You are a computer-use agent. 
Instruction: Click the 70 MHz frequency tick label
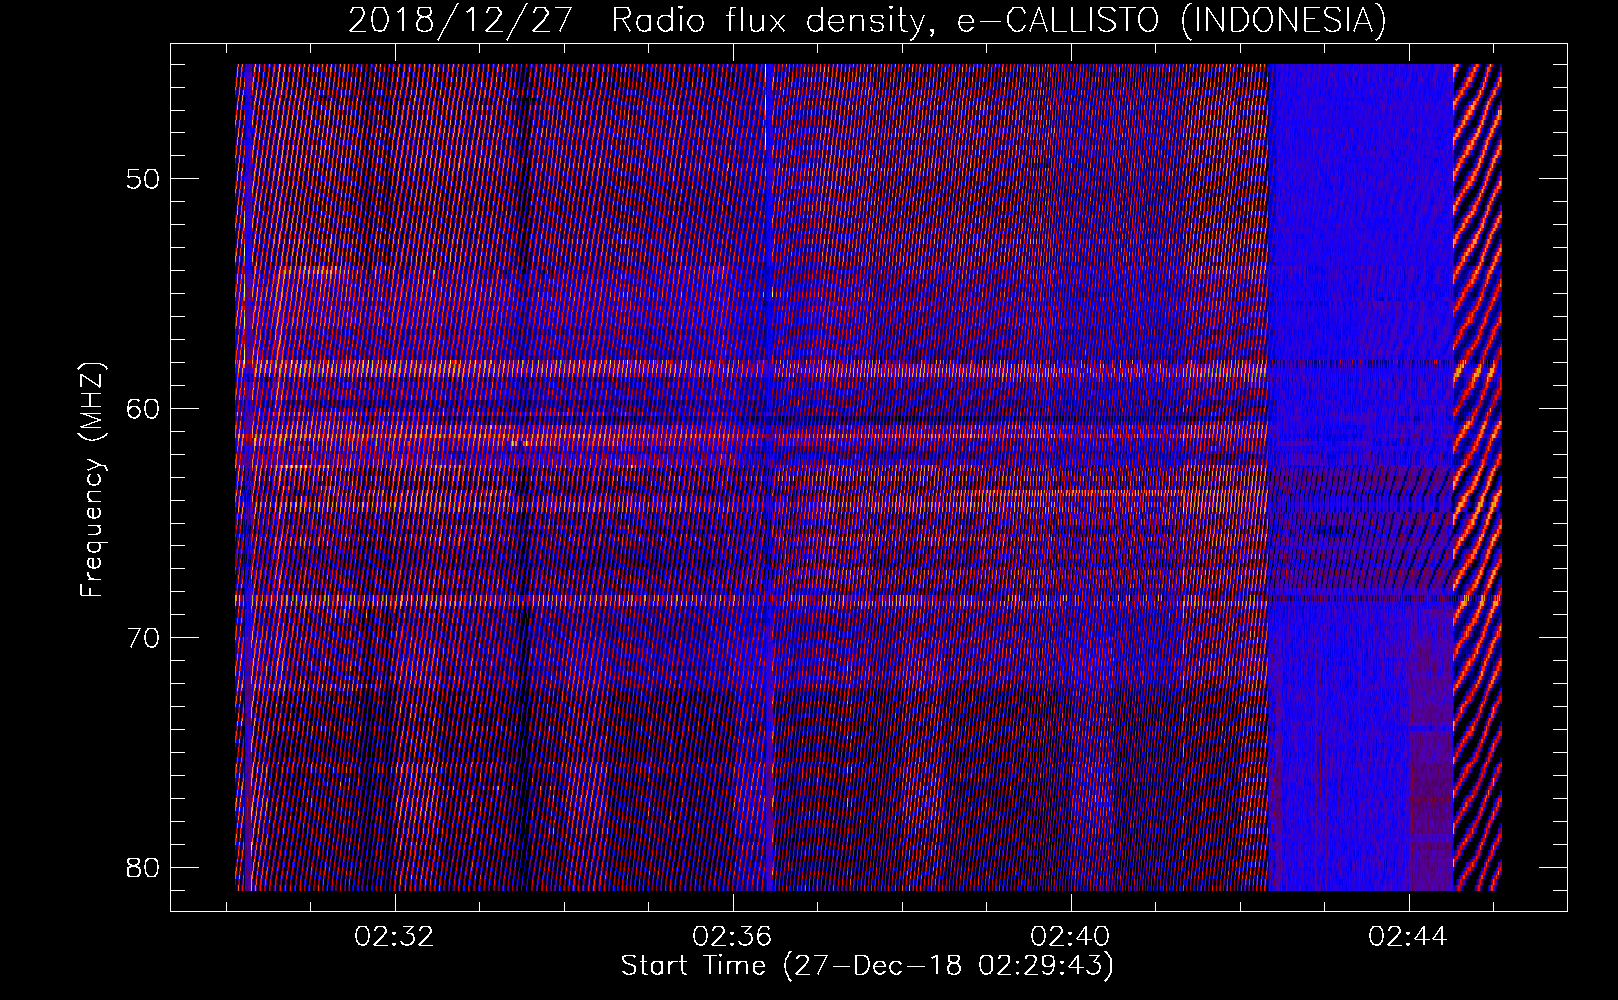point(142,637)
